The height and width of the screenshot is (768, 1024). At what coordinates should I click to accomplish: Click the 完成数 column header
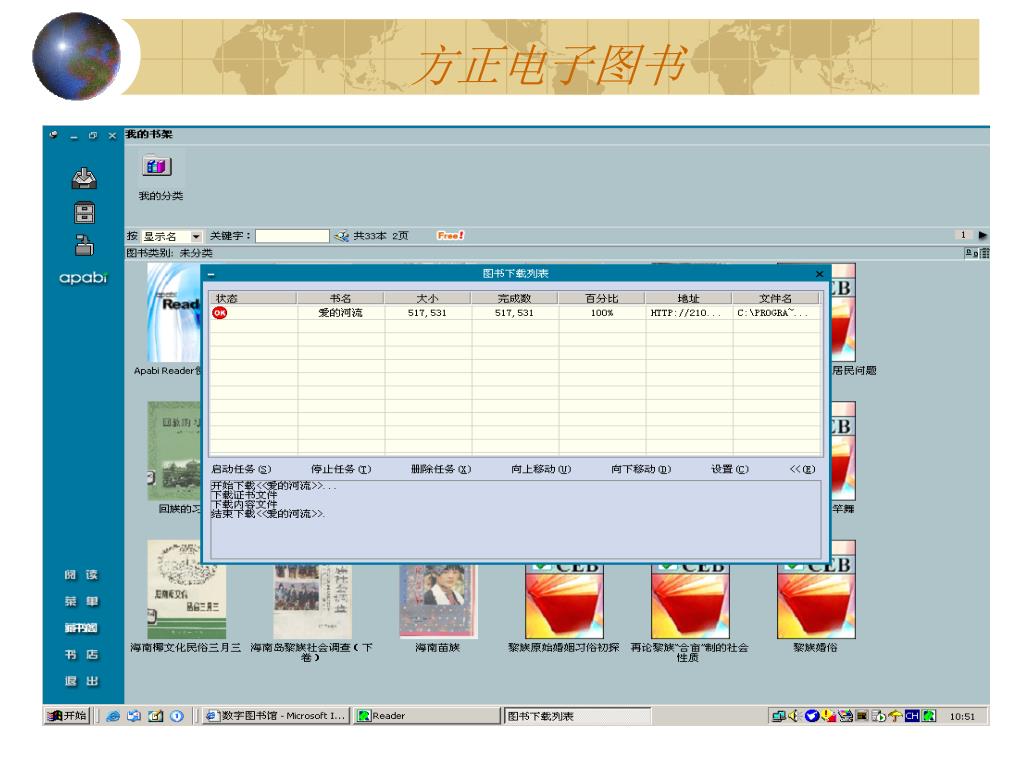pos(514,298)
